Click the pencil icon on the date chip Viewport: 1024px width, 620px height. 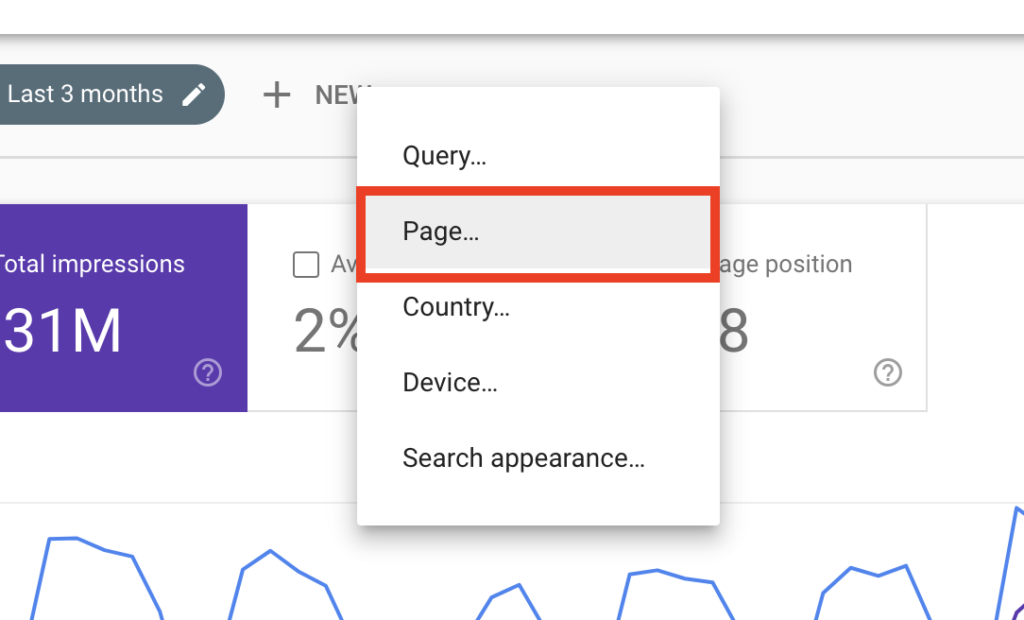(193, 95)
